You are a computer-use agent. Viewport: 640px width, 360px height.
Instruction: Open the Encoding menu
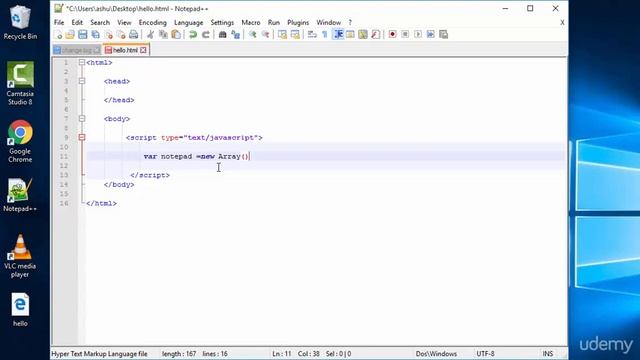pyautogui.click(x=153, y=22)
